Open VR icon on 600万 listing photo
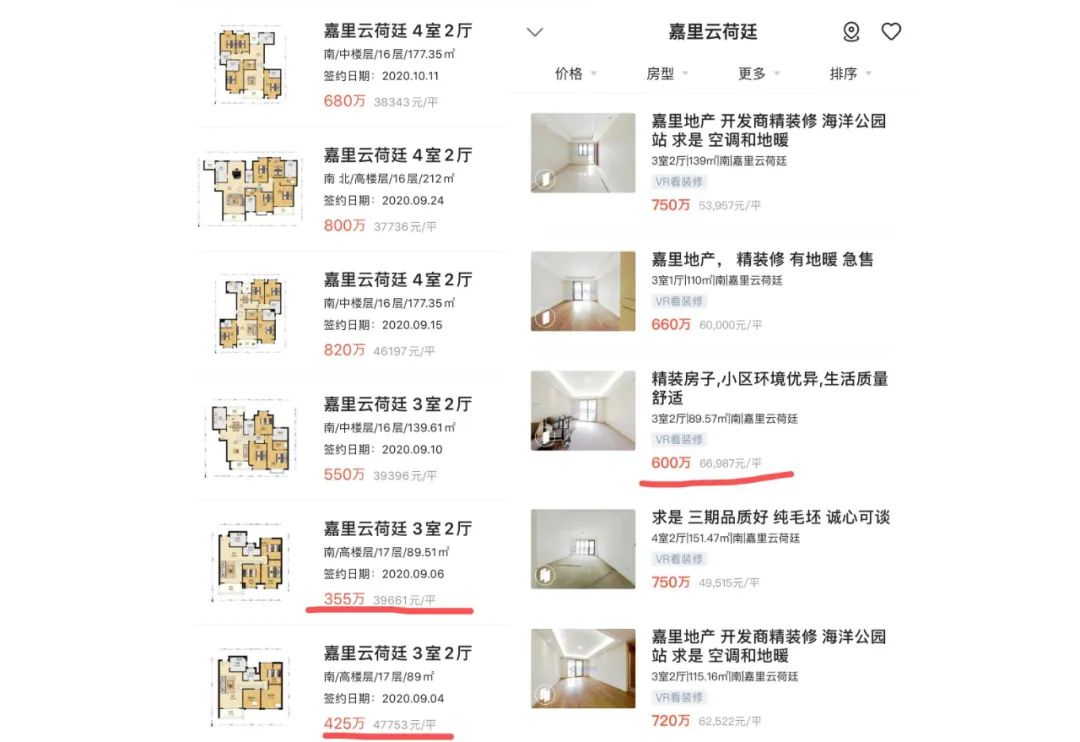The height and width of the screenshot is (742, 1080). (x=546, y=437)
